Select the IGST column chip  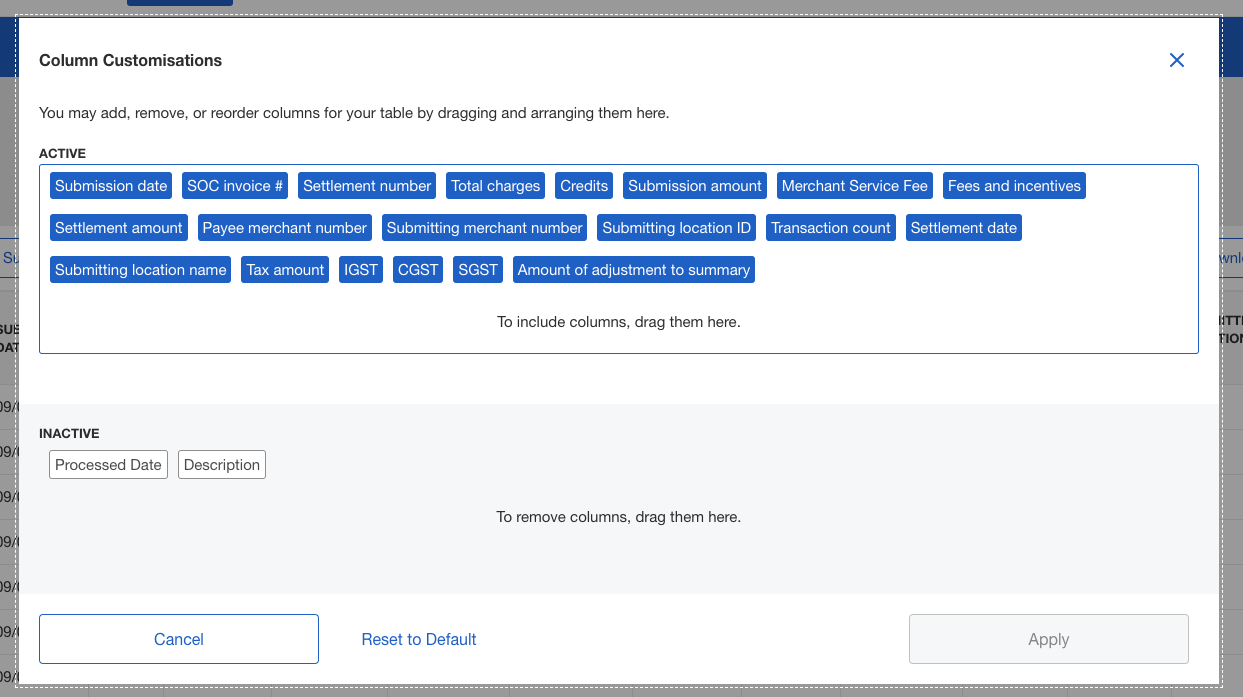click(x=360, y=269)
